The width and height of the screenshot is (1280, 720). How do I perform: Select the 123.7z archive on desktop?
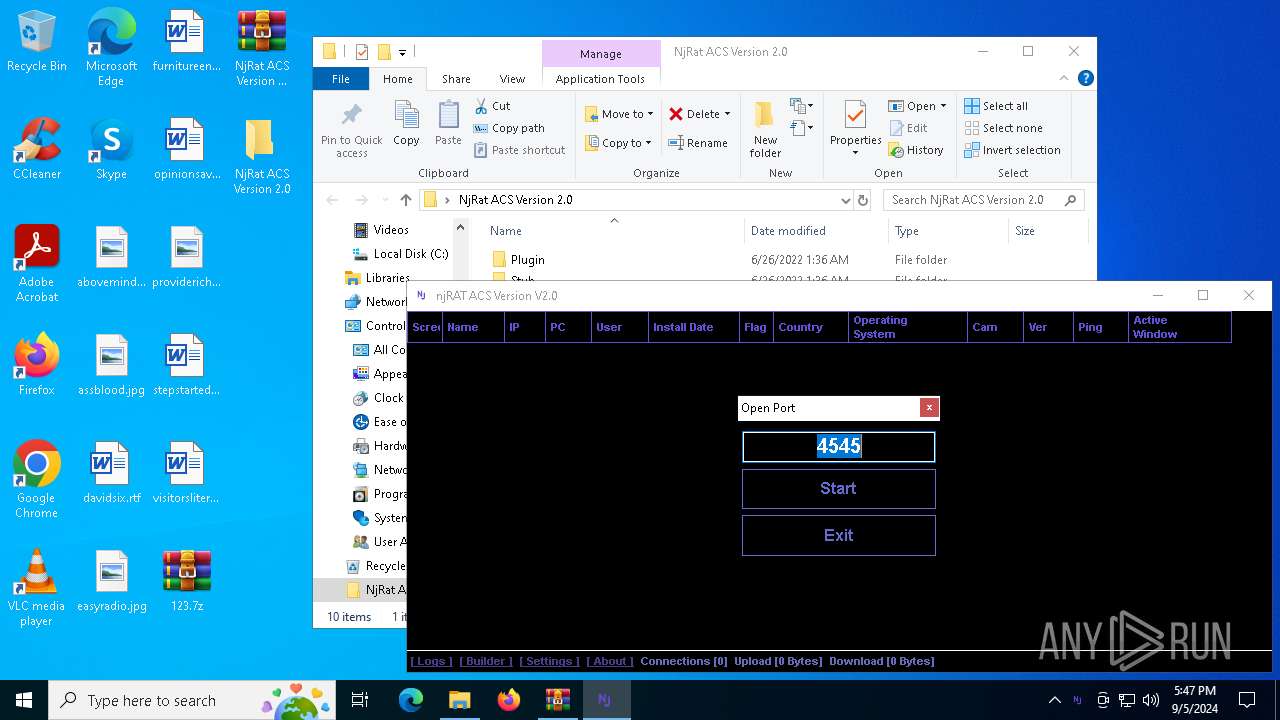tap(187, 581)
